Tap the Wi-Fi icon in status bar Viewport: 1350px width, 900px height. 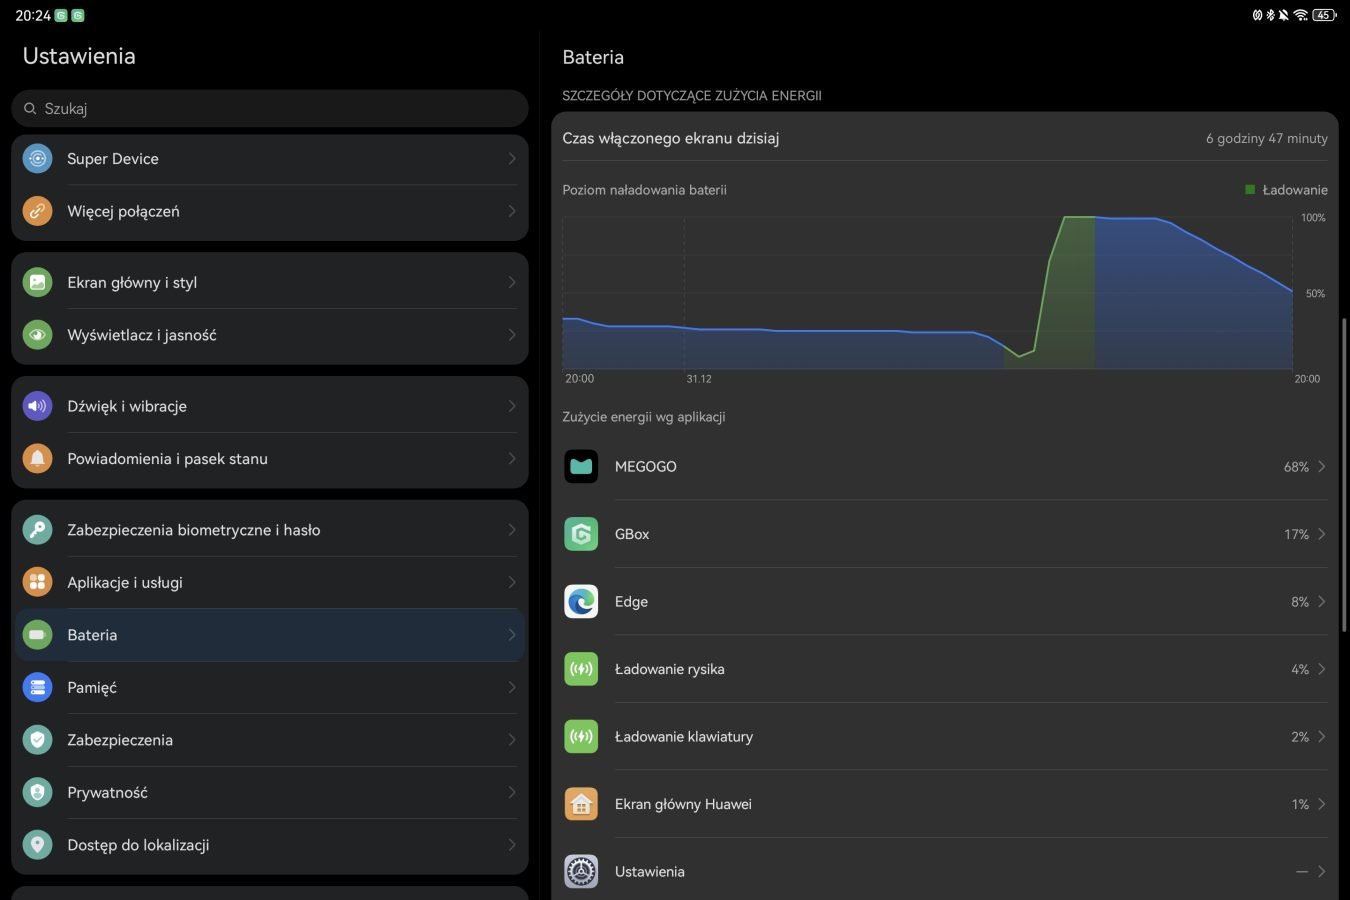pos(1301,15)
